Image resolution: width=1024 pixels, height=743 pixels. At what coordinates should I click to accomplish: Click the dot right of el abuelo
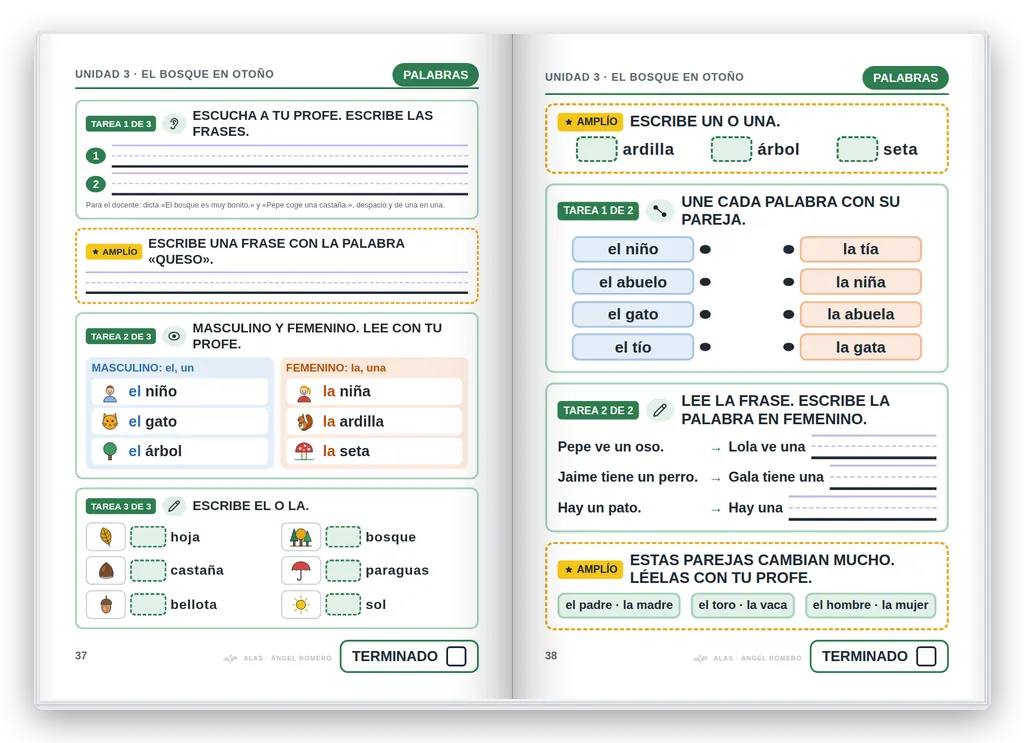point(705,282)
